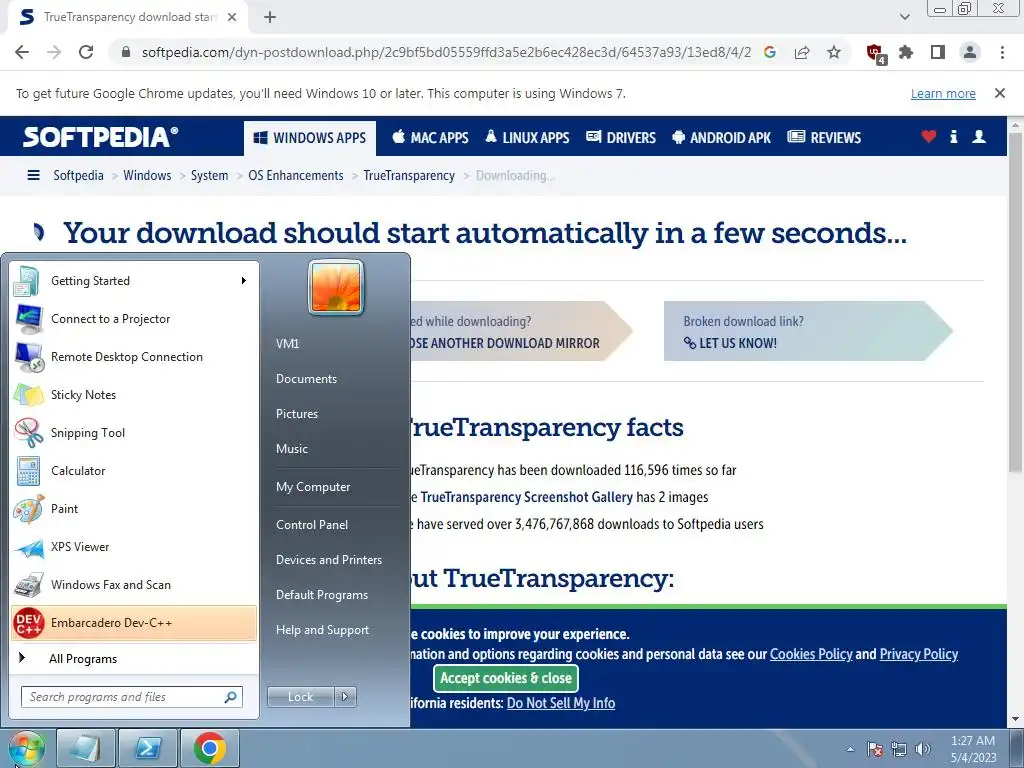This screenshot has height=768, width=1024.
Task: Select MAC APPS tab
Action: 430,138
